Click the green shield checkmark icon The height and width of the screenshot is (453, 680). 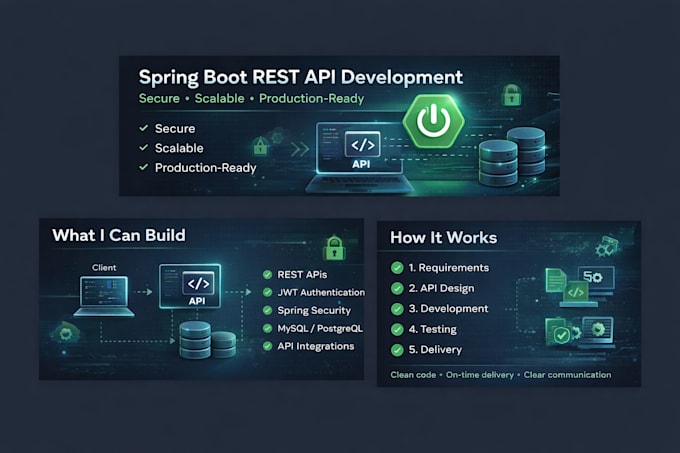[x=562, y=335]
